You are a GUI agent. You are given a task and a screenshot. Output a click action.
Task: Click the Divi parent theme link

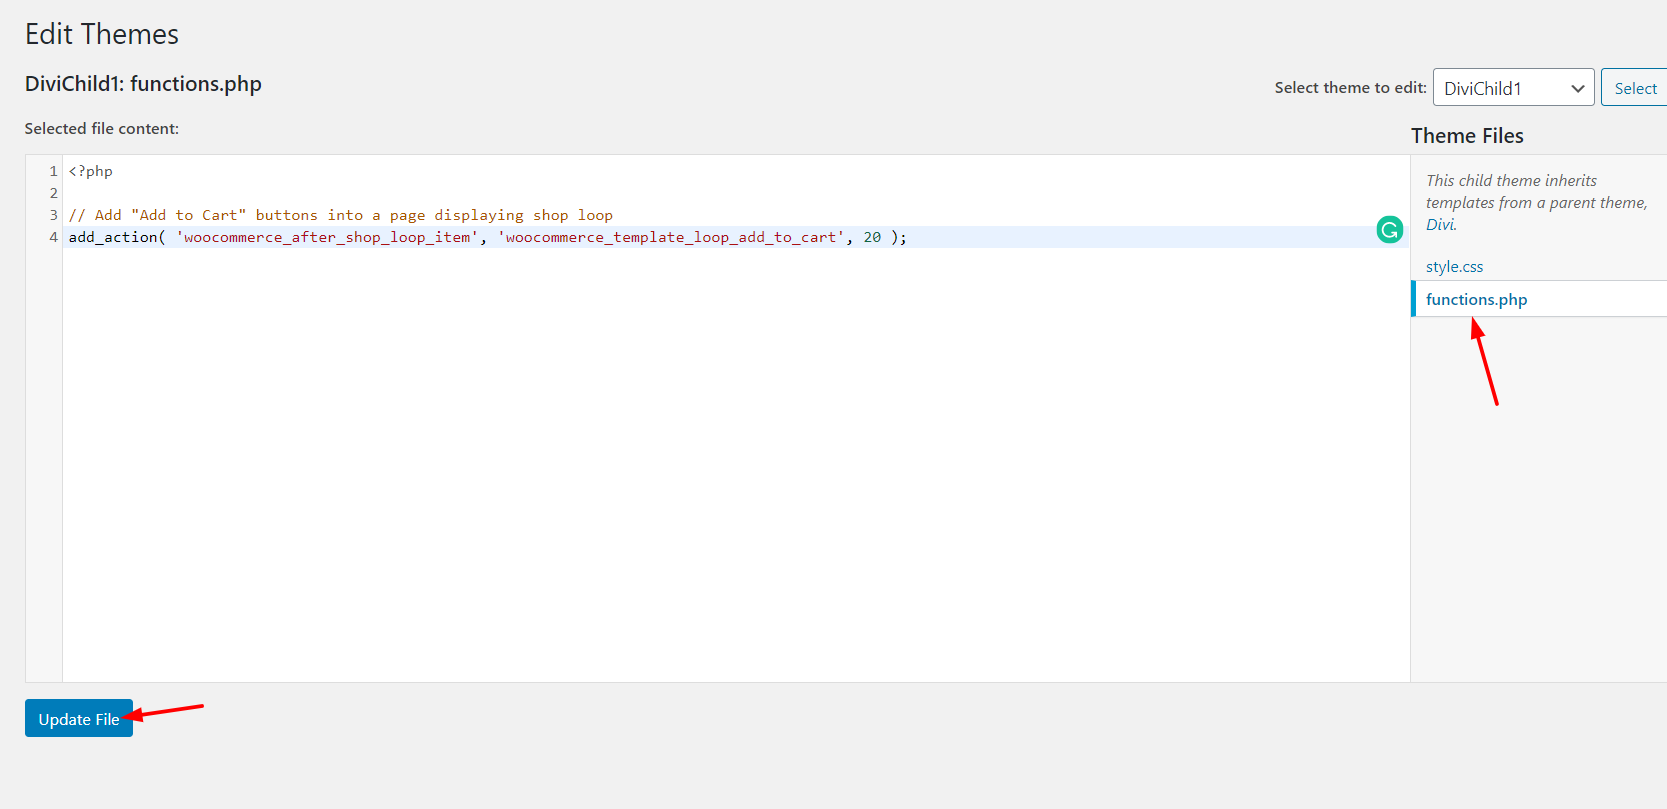click(1441, 225)
